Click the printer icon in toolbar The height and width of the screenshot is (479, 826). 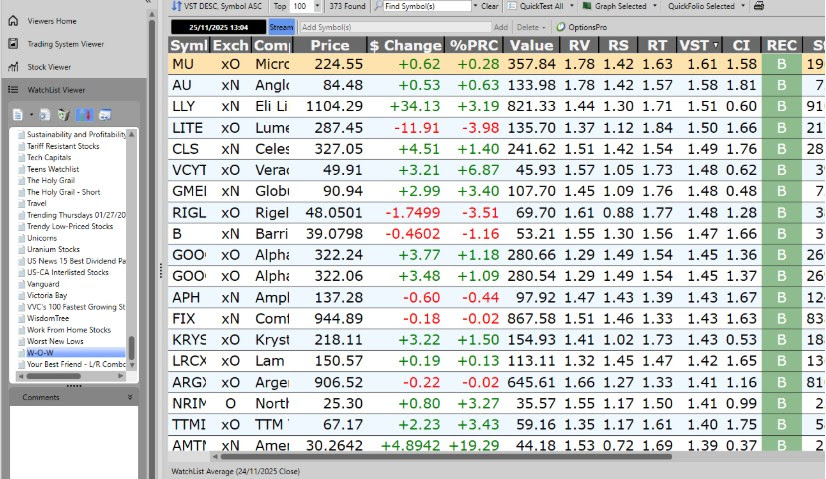(759, 6)
